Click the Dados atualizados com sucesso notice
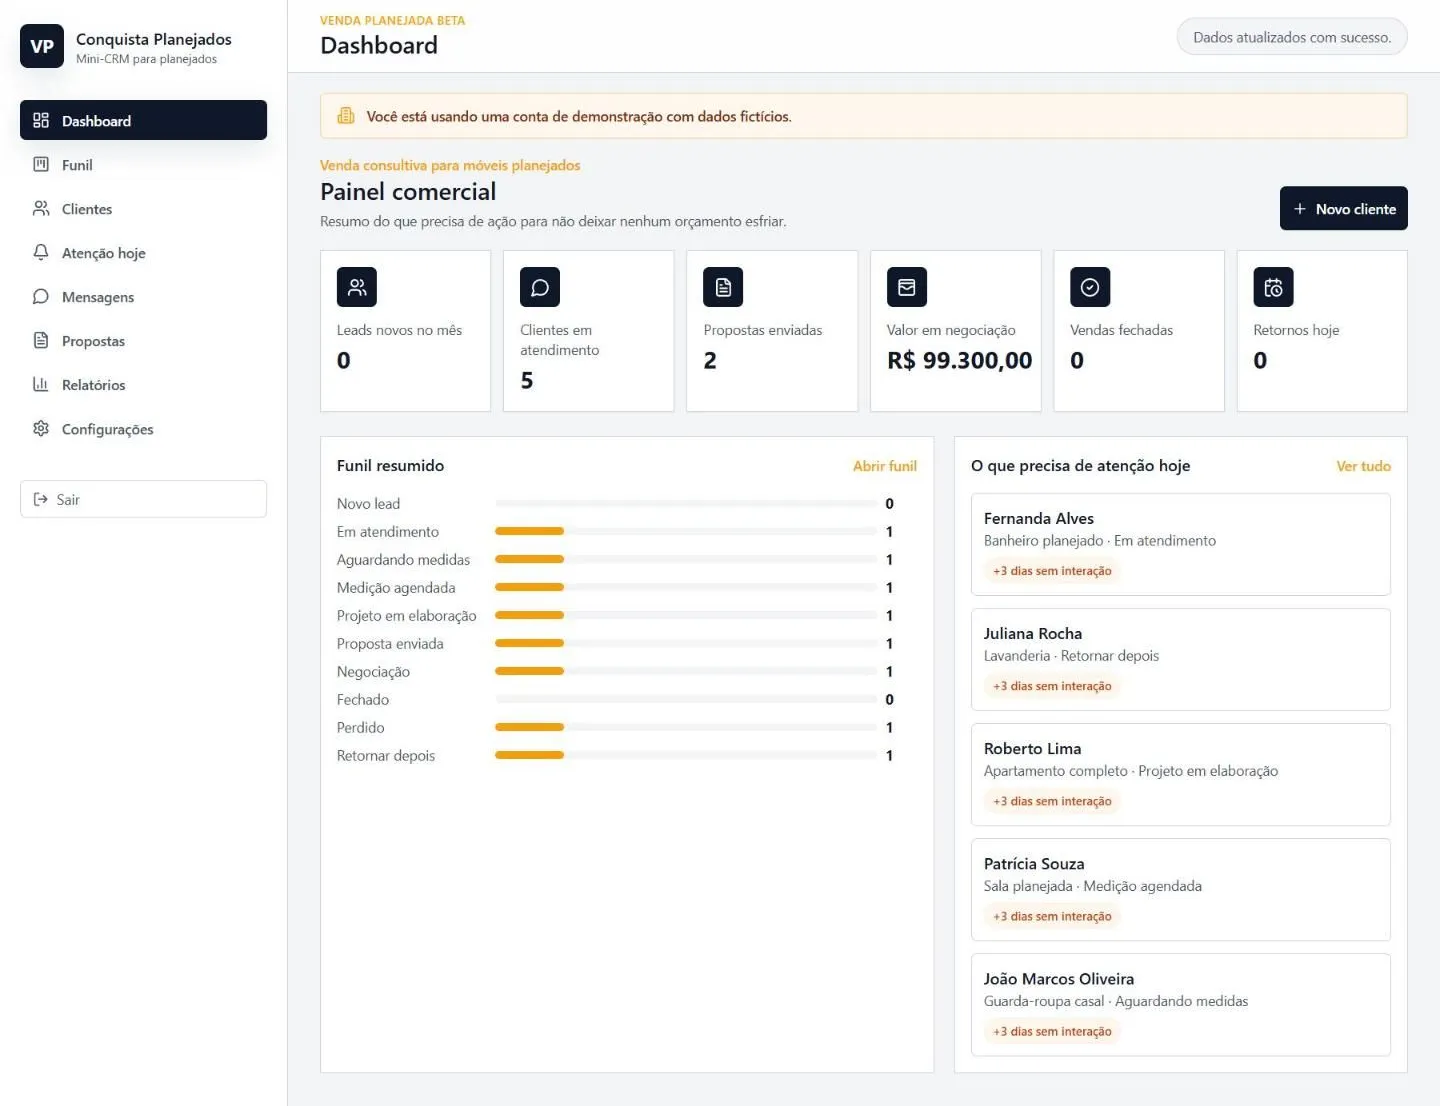The image size is (1440, 1106). [x=1291, y=37]
